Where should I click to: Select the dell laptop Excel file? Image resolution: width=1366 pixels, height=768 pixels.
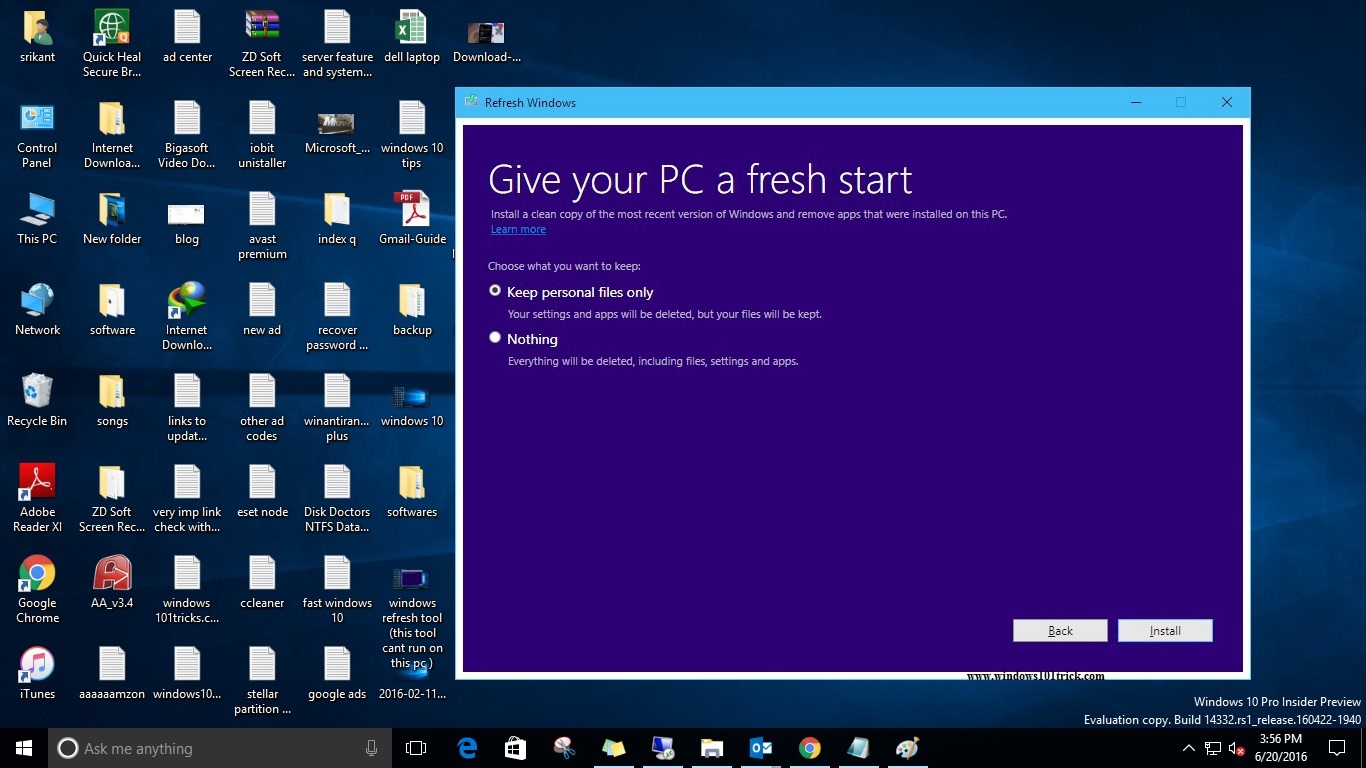point(412,37)
